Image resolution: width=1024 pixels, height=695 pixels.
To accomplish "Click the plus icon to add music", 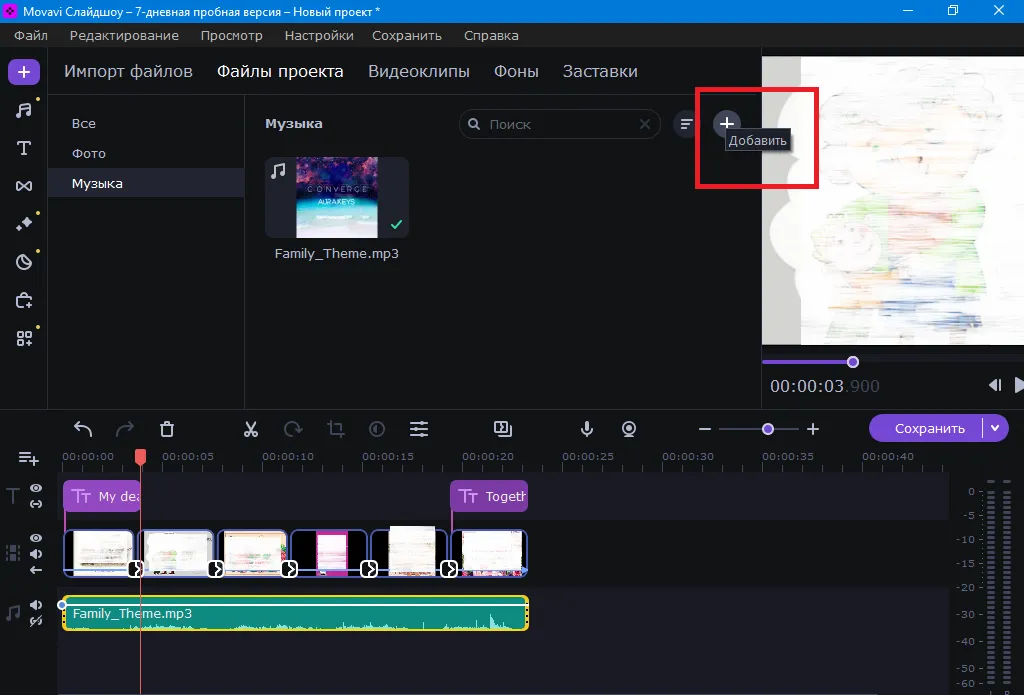I will 727,123.
